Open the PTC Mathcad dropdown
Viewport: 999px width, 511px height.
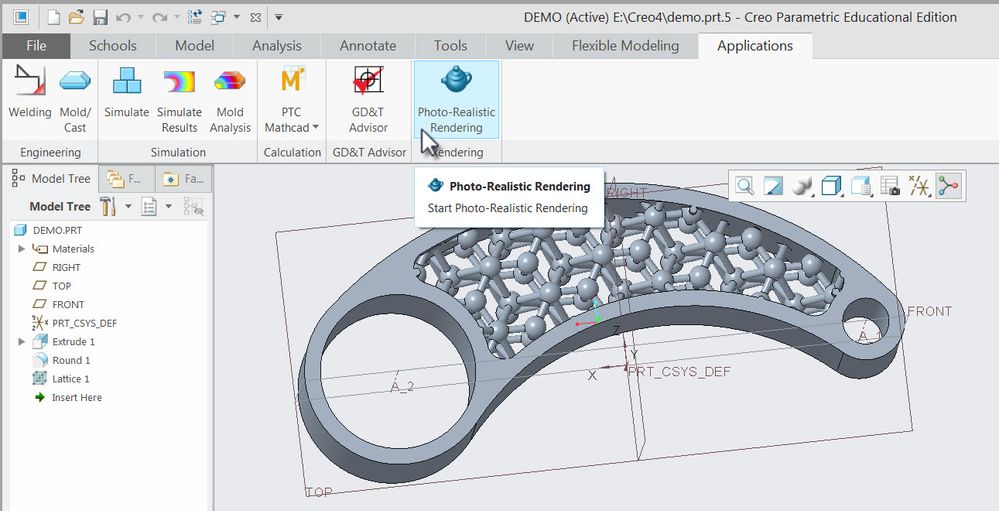[x=315, y=127]
